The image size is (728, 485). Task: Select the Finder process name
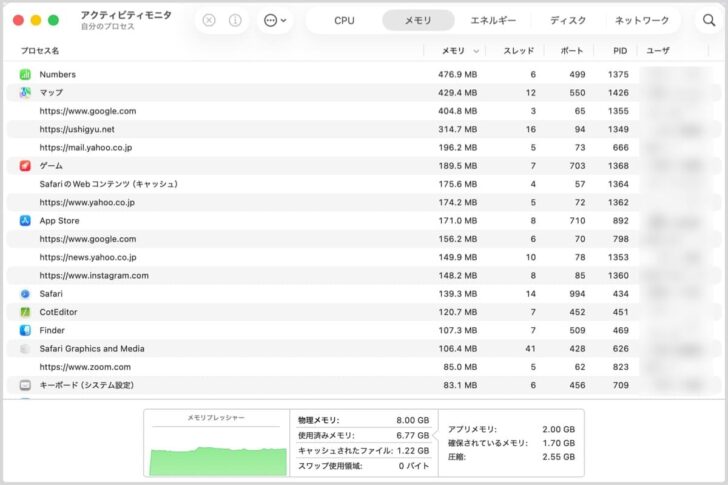pos(52,330)
